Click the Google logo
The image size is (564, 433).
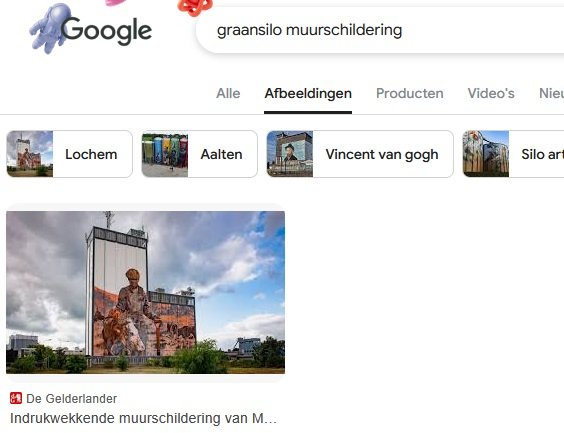106,31
